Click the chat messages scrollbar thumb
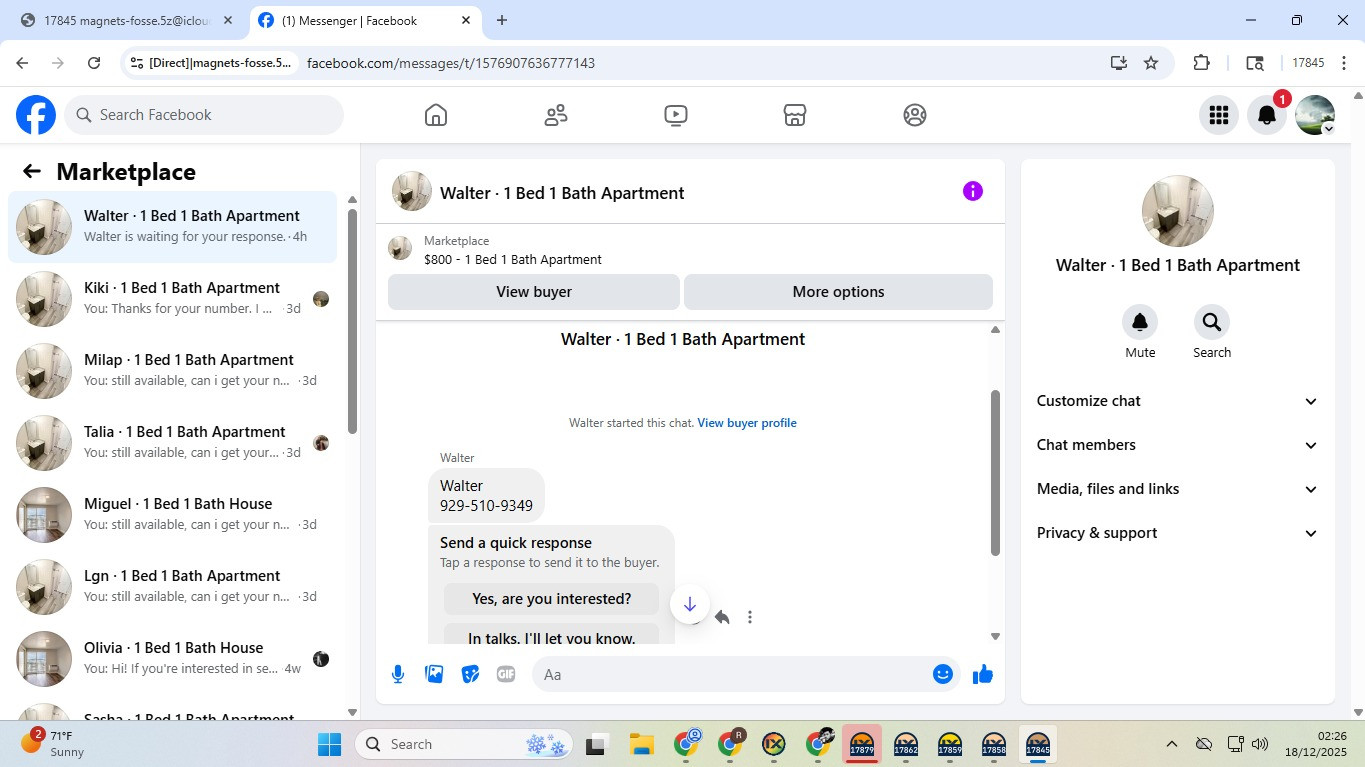Viewport: 1365px width, 767px height. click(x=995, y=472)
